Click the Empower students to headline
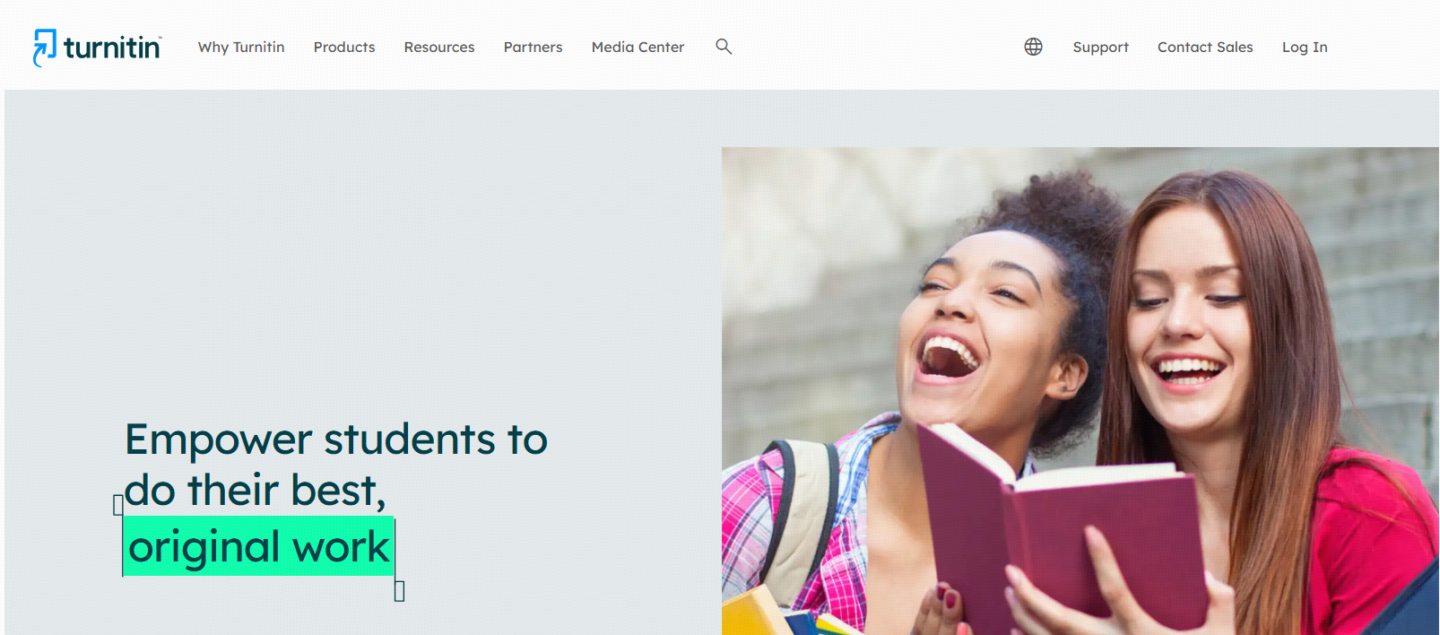Image resolution: width=1440 pixels, height=635 pixels. tap(336, 439)
